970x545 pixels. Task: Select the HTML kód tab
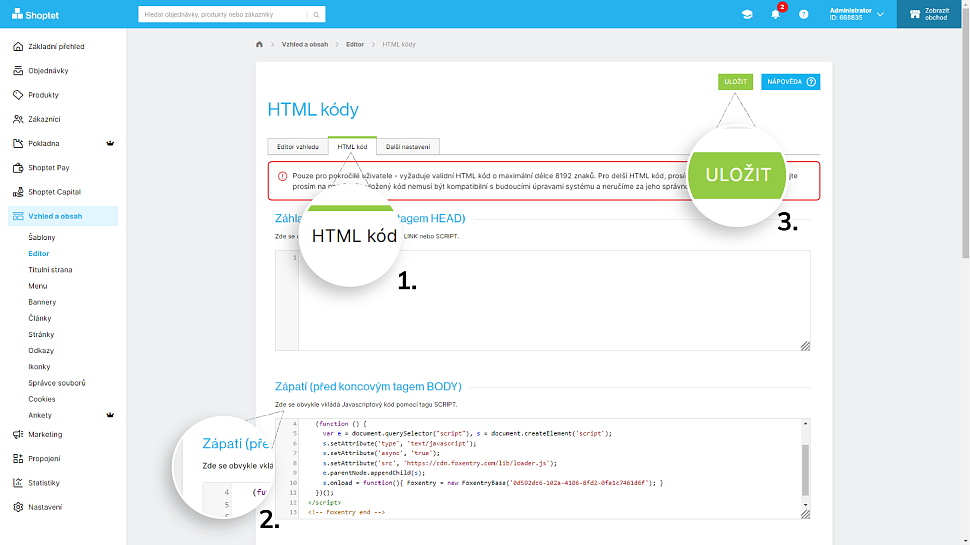pos(352,146)
